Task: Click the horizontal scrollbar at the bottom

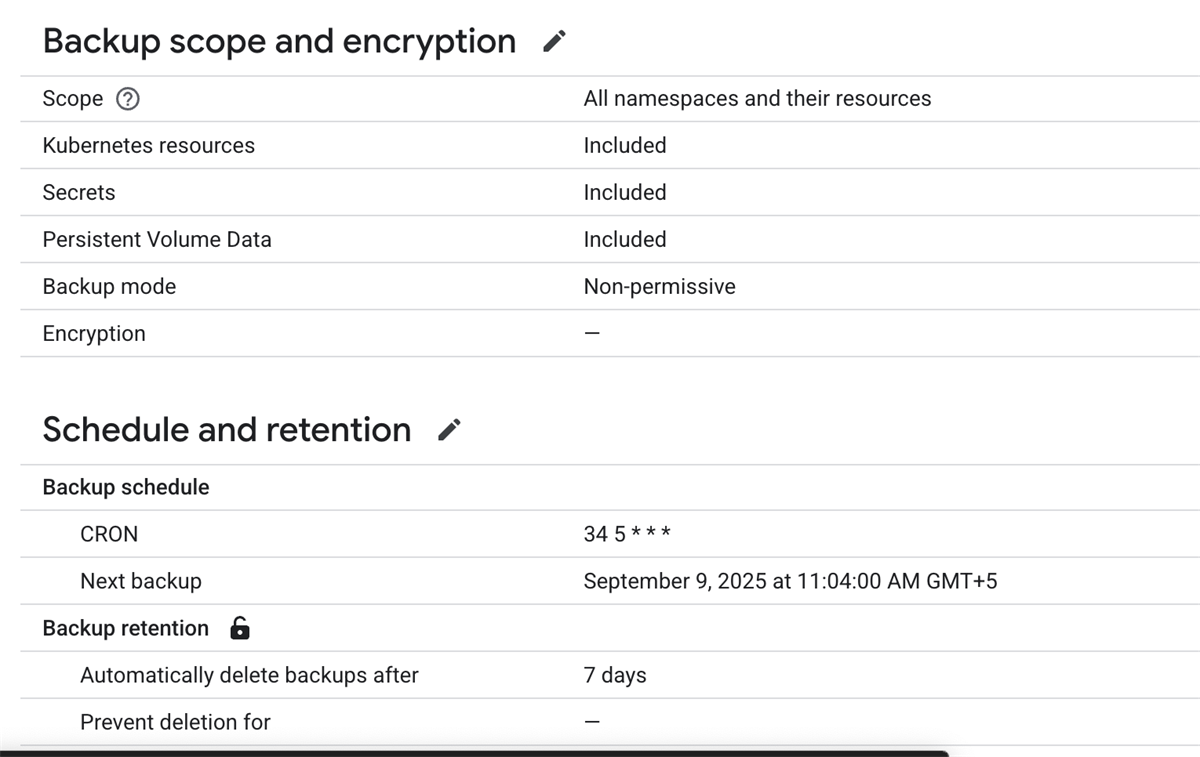Action: [480, 751]
